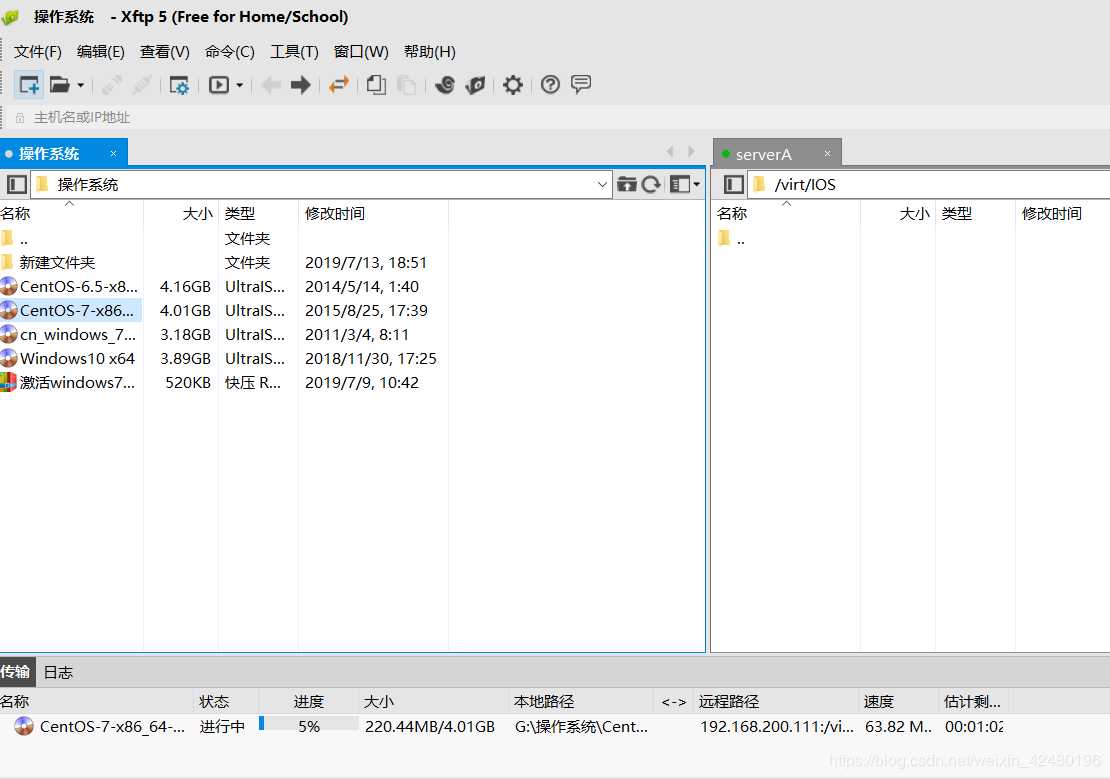This screenshot has width=1110, height=779.
Task: Open the 查看(V) menu
Action: [165, 52]
